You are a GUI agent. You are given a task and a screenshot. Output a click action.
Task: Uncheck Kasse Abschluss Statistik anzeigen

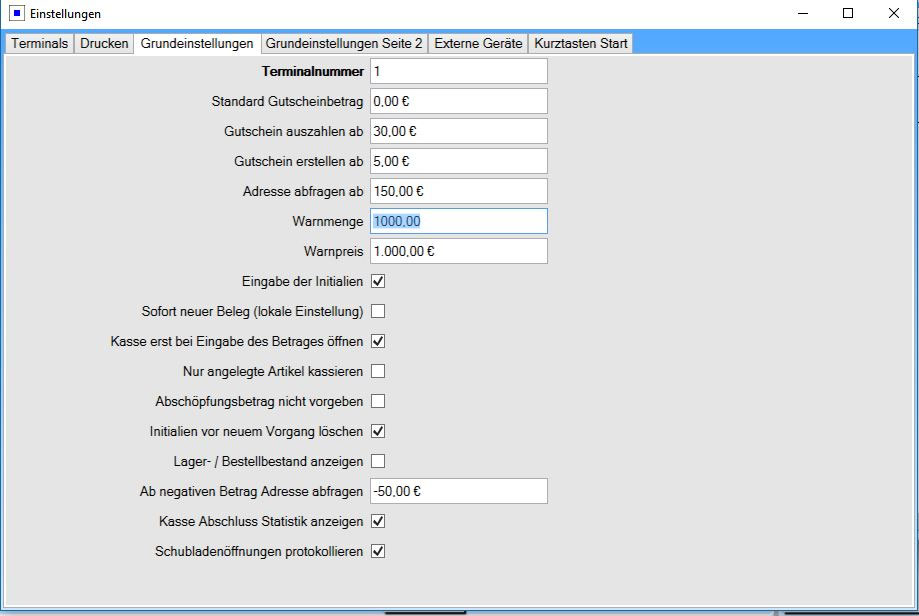378,521
